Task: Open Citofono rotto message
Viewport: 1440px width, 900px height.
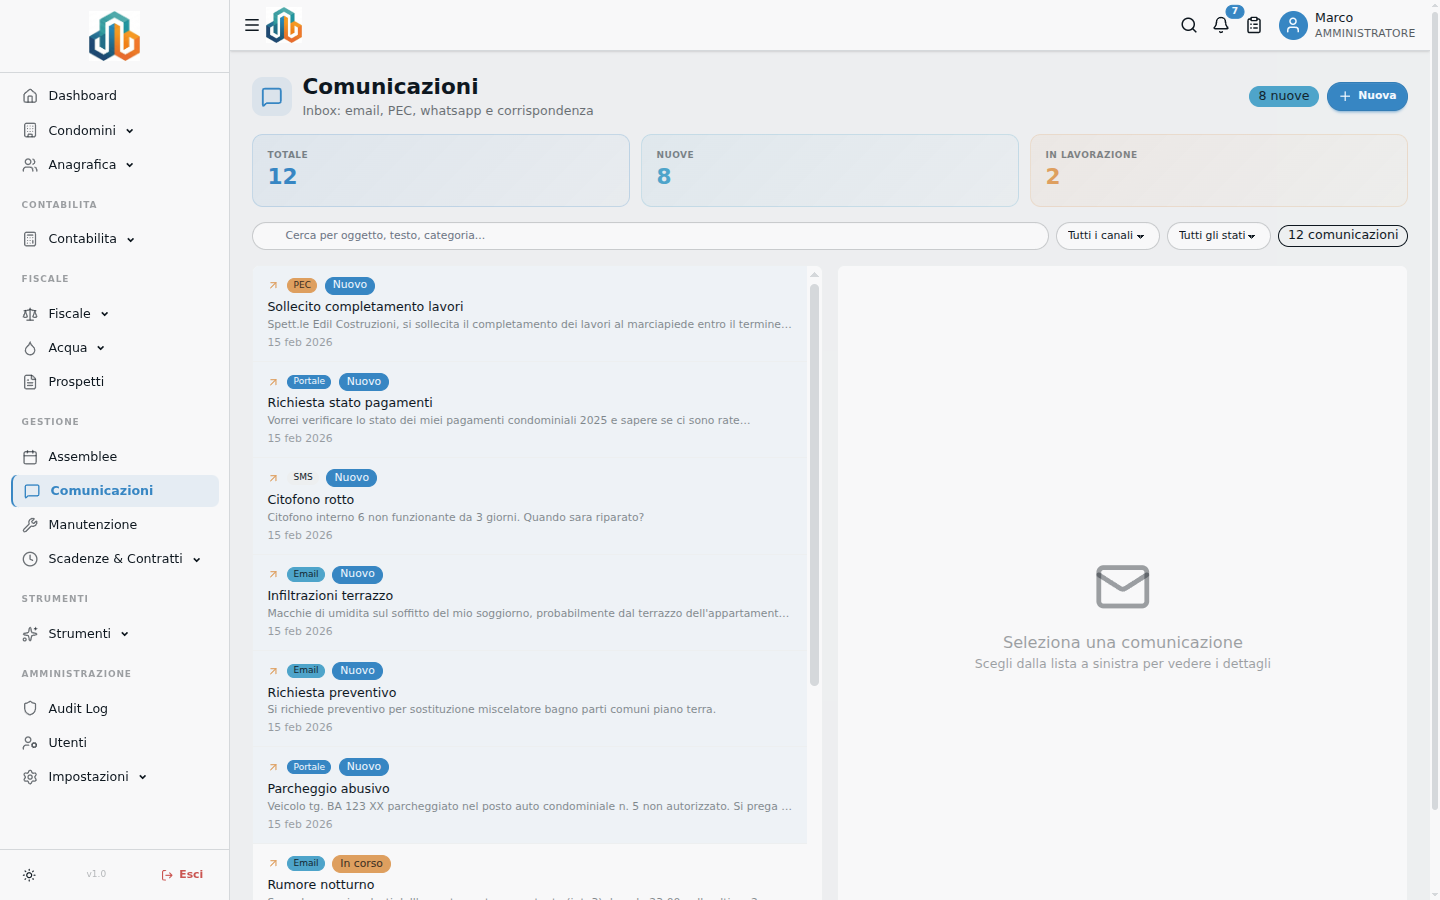Action: click(530, 507)
